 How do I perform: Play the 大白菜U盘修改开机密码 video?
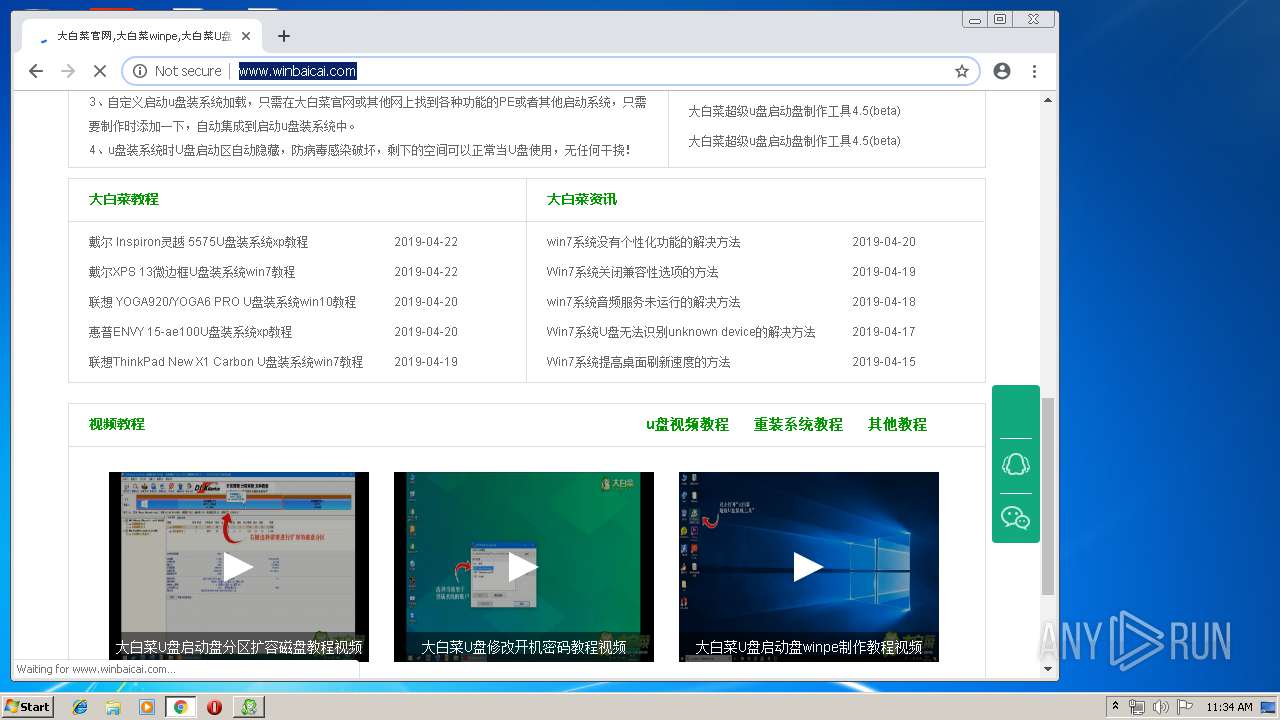pyautogui.click(x=523, y=566)
